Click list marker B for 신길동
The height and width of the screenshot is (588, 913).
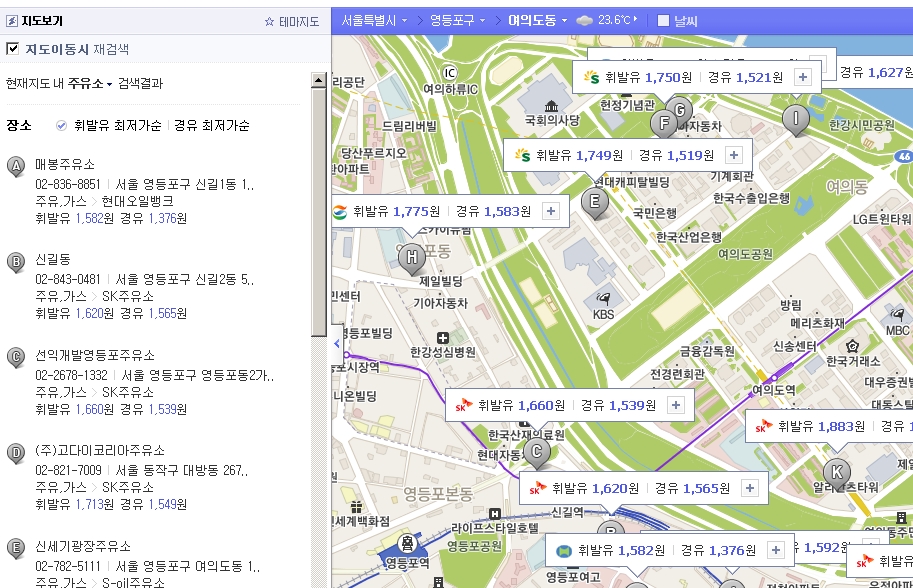click(x=16, y=263)
